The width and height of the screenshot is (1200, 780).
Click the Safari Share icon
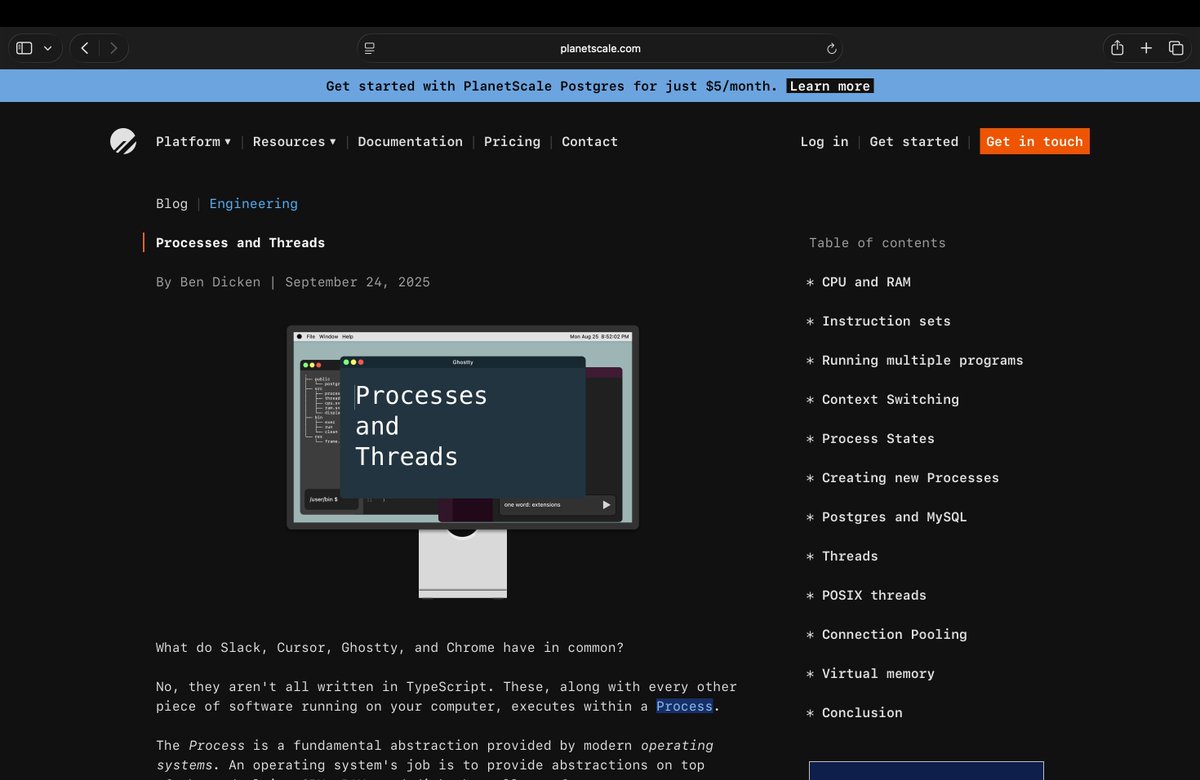click(x=1117, y=47)
